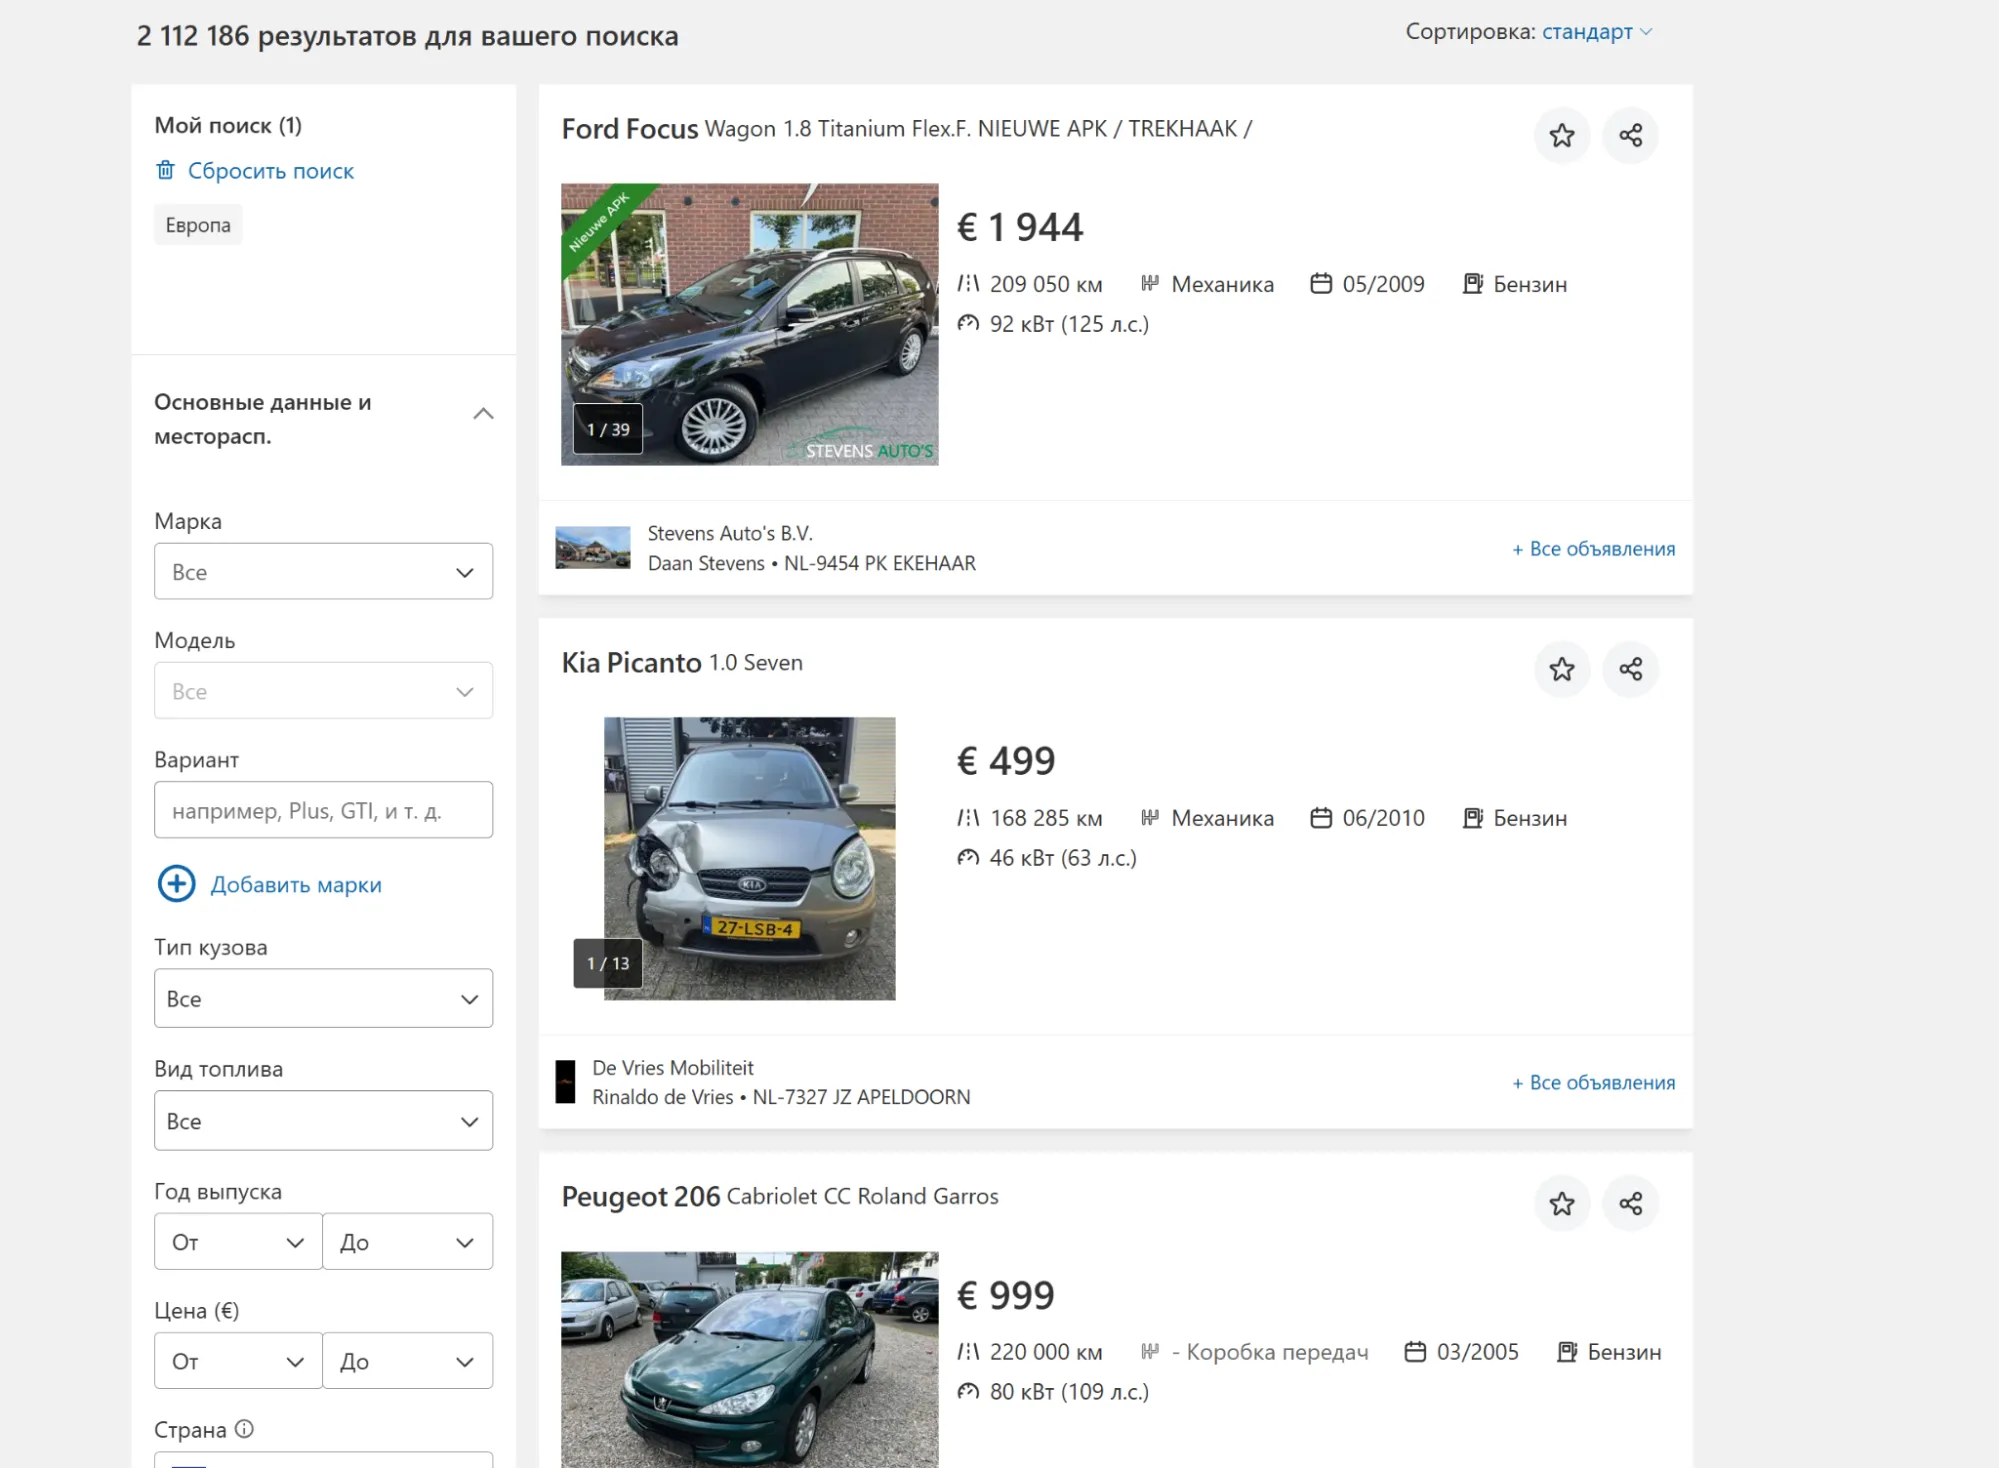
Task: Open the Цена От dropdown
Action: [x=238, y=1361]
